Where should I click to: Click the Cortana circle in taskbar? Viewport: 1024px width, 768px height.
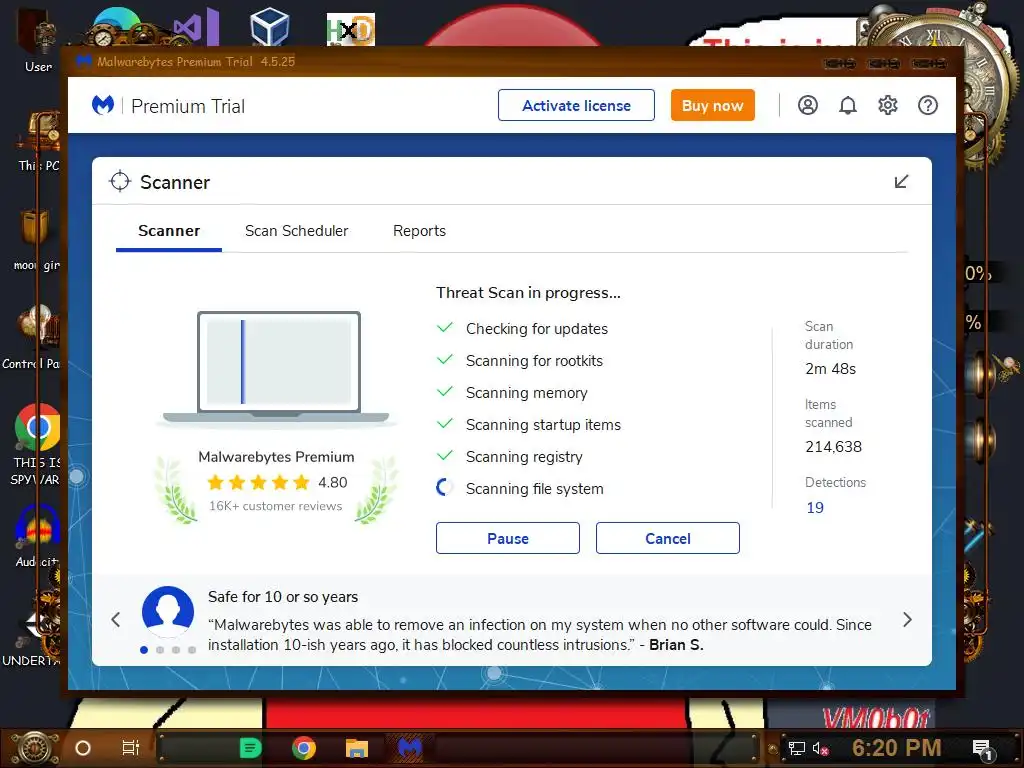pyautogui.click(x=83, y=748)
